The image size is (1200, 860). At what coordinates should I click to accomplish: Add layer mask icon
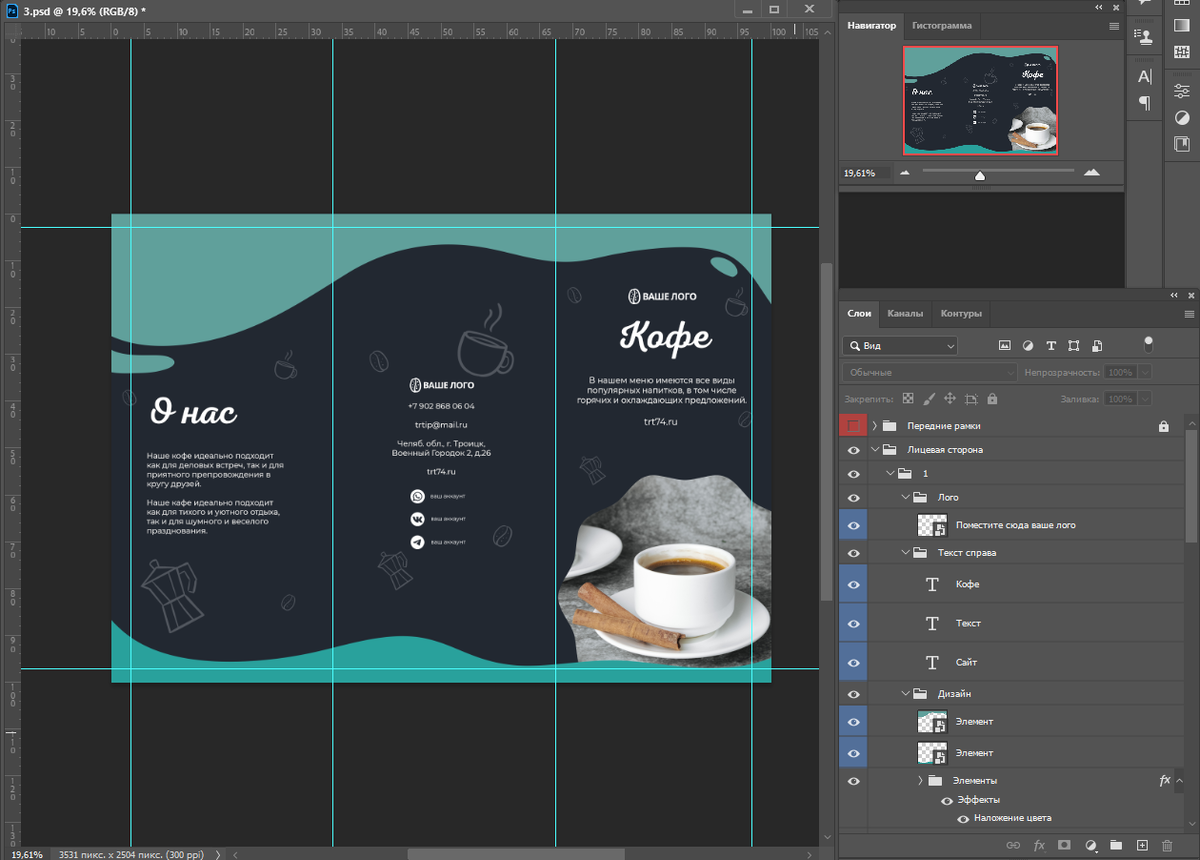(x=1065, y=846)
